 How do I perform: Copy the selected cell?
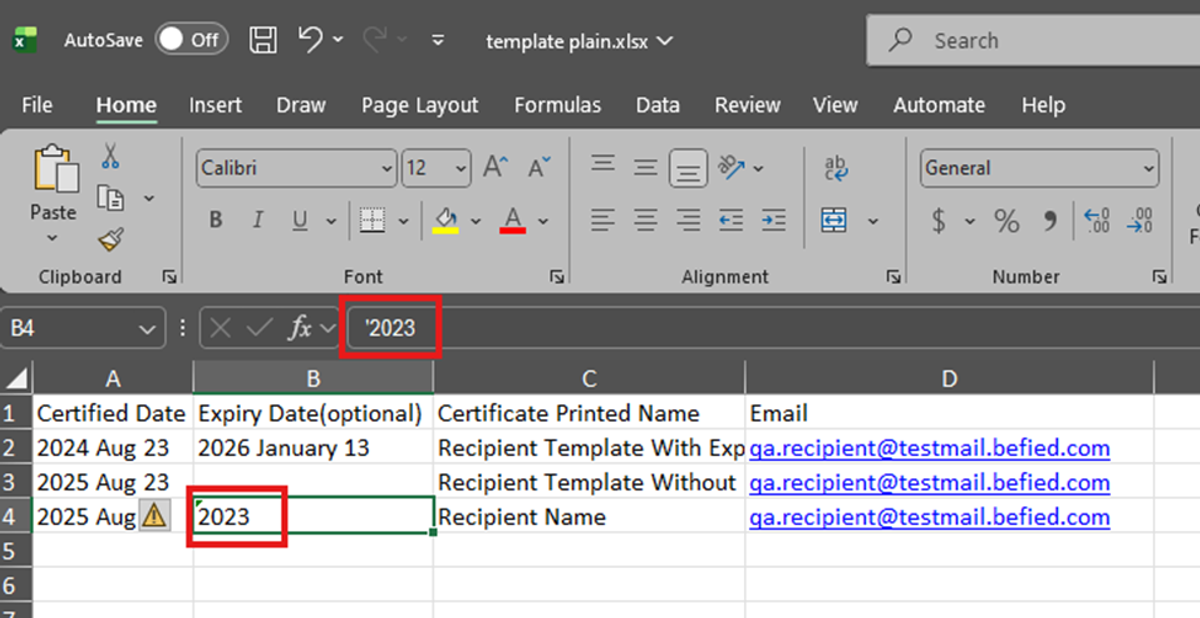coord(110,198)
